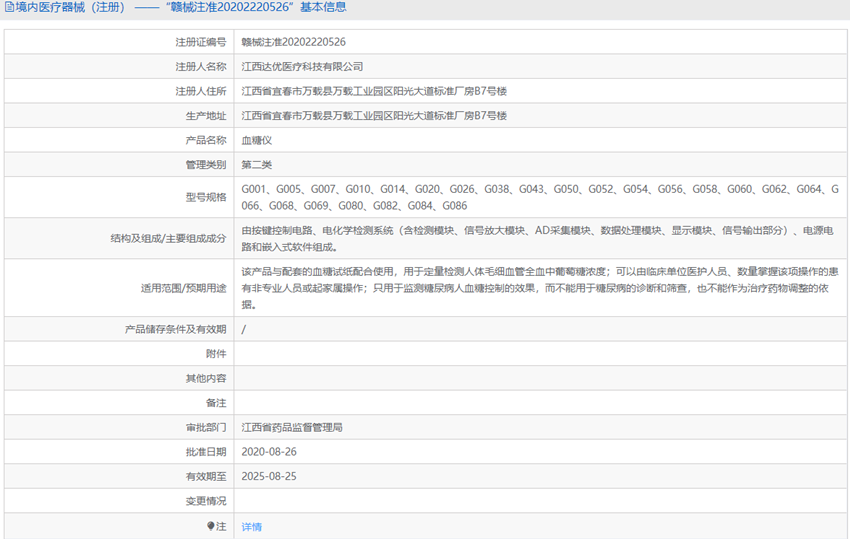The width and height of the screenshot is (850, 539).
Task: Click the marker icon beside 注 label
Action: click(211, 526)
